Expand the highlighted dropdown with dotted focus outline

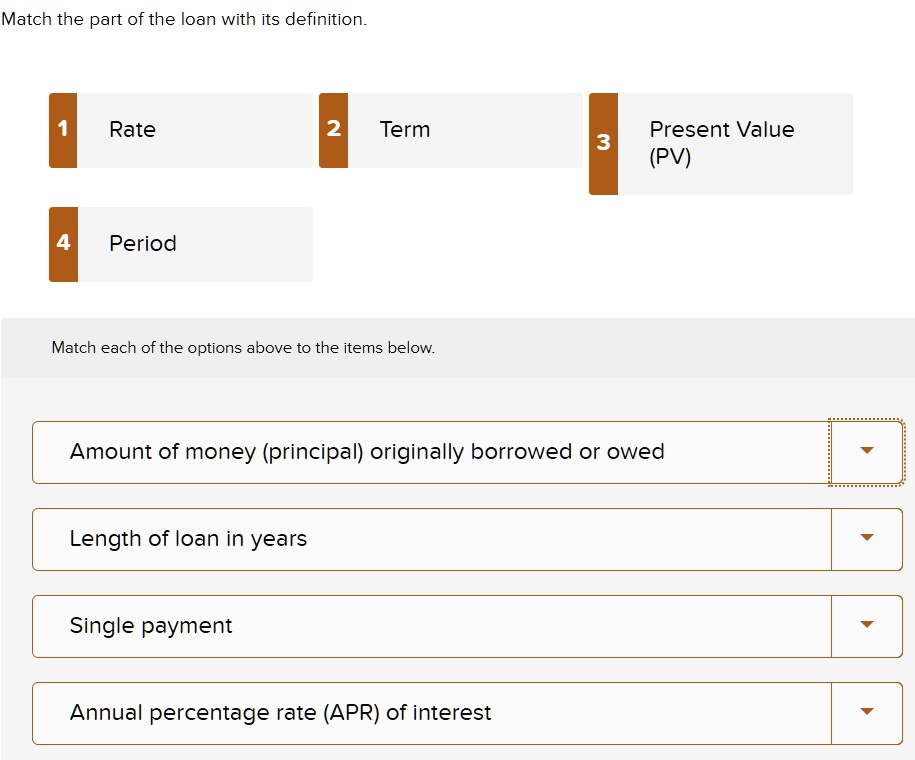[866, 452]
